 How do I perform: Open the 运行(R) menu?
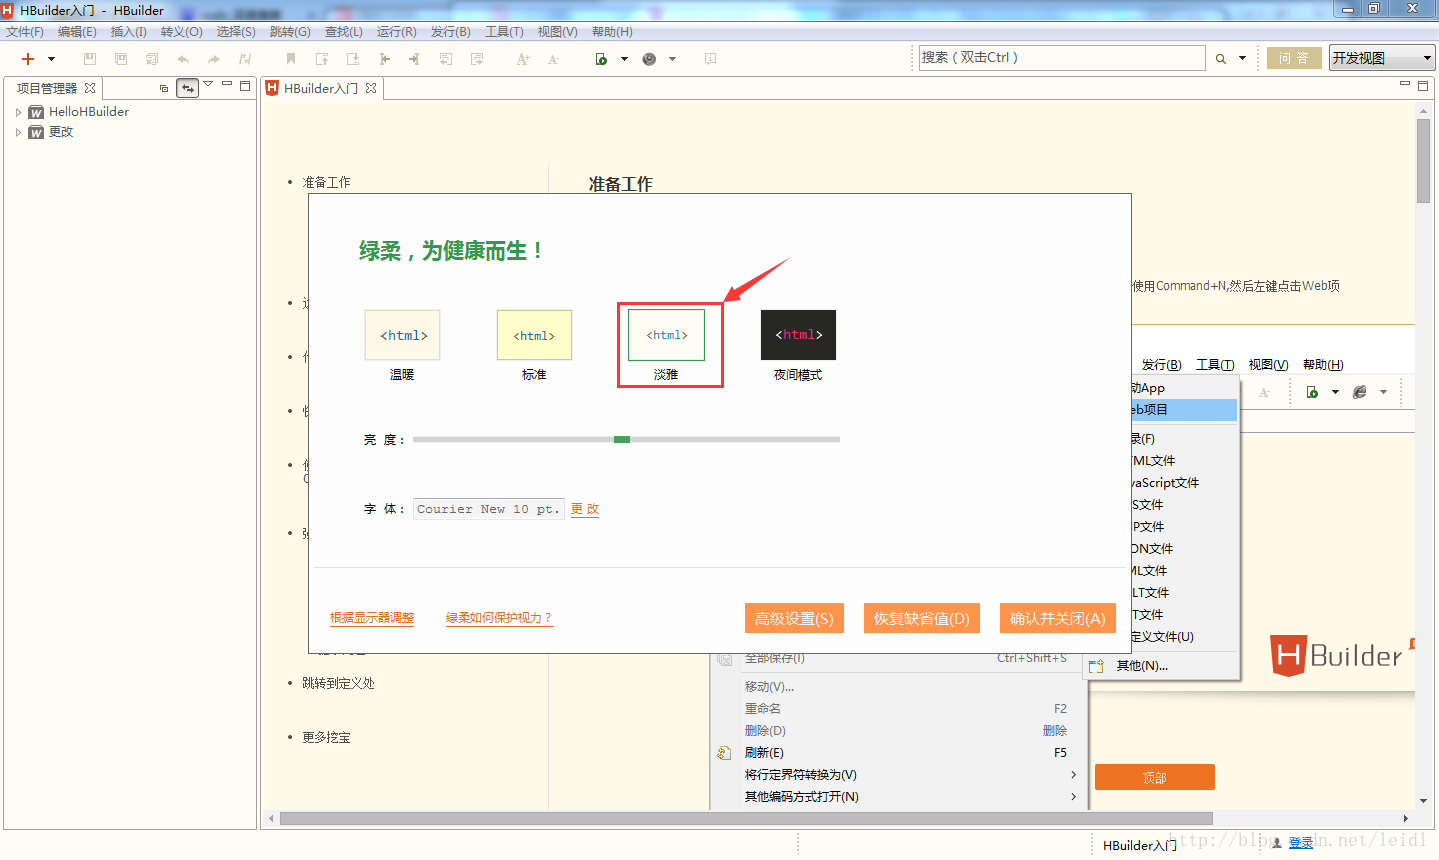coord(397,32)
